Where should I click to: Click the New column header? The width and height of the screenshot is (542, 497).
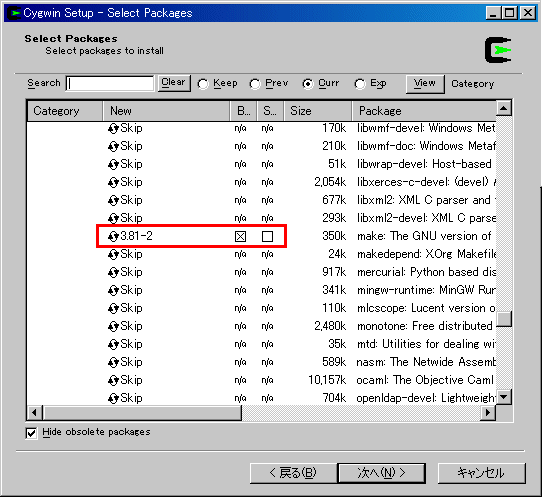(x=166, y=111)
